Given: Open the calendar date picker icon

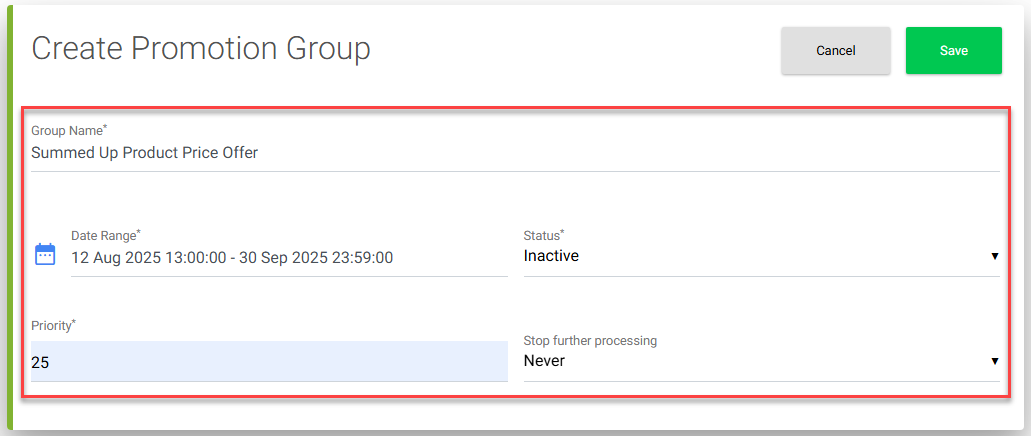Looking at the screenshot, I should tap(45, 254).
